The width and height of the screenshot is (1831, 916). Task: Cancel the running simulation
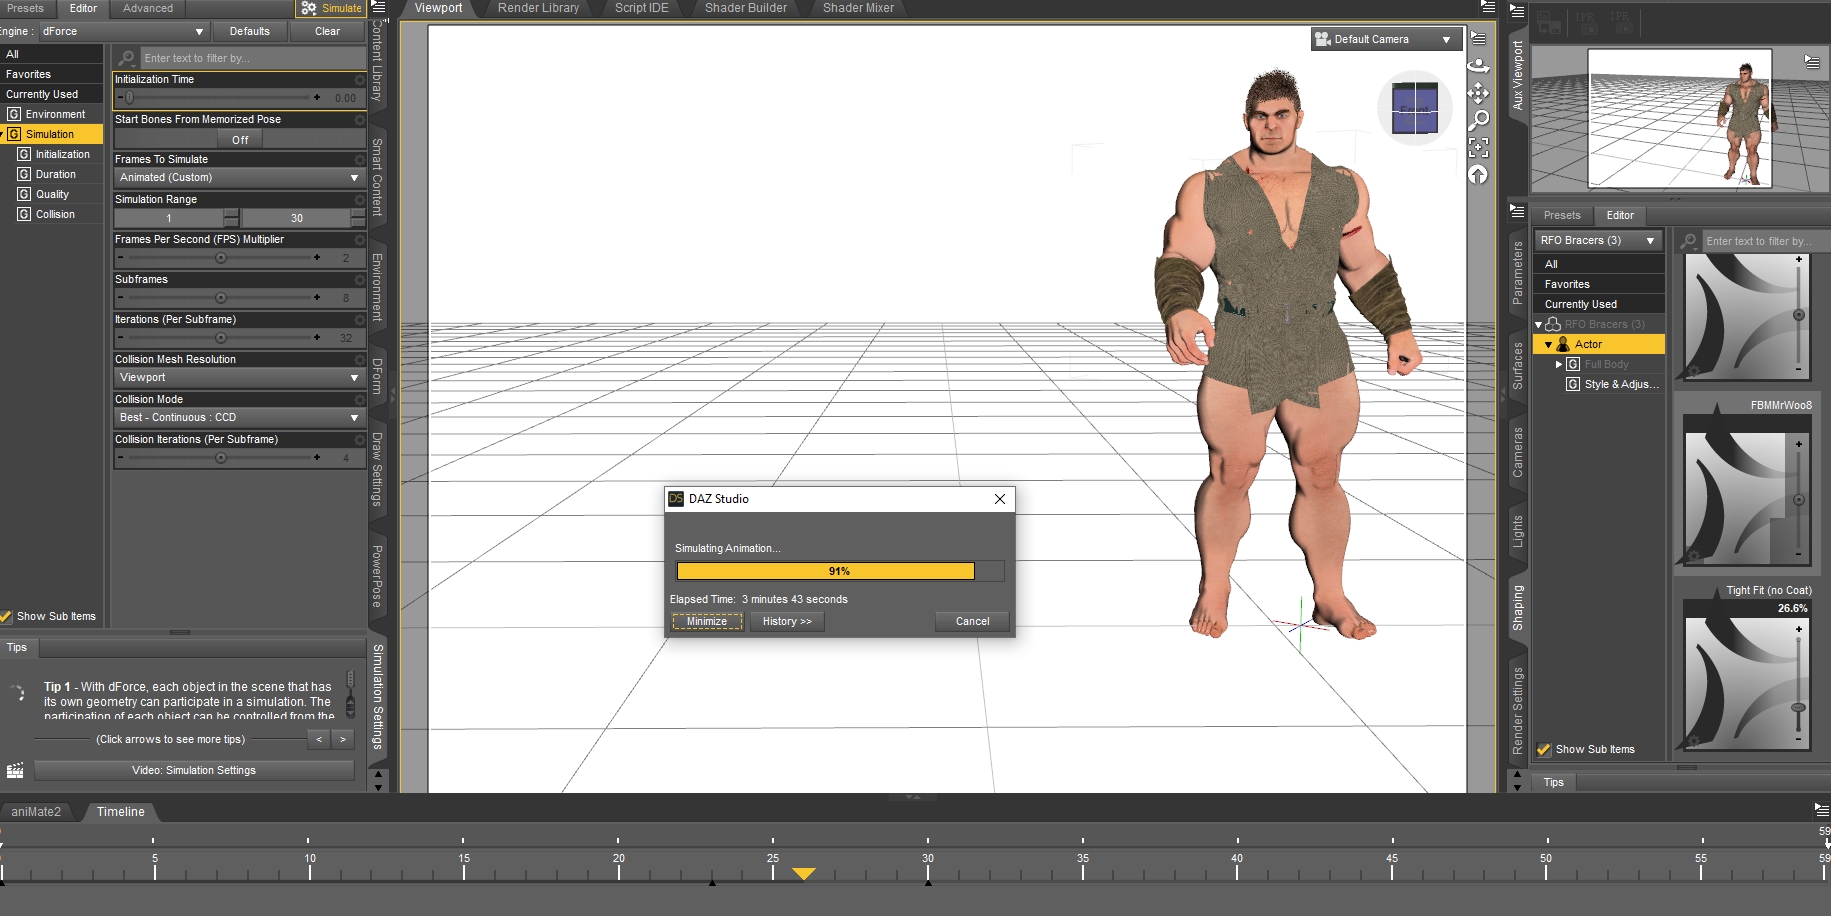(x=971, y=622)
